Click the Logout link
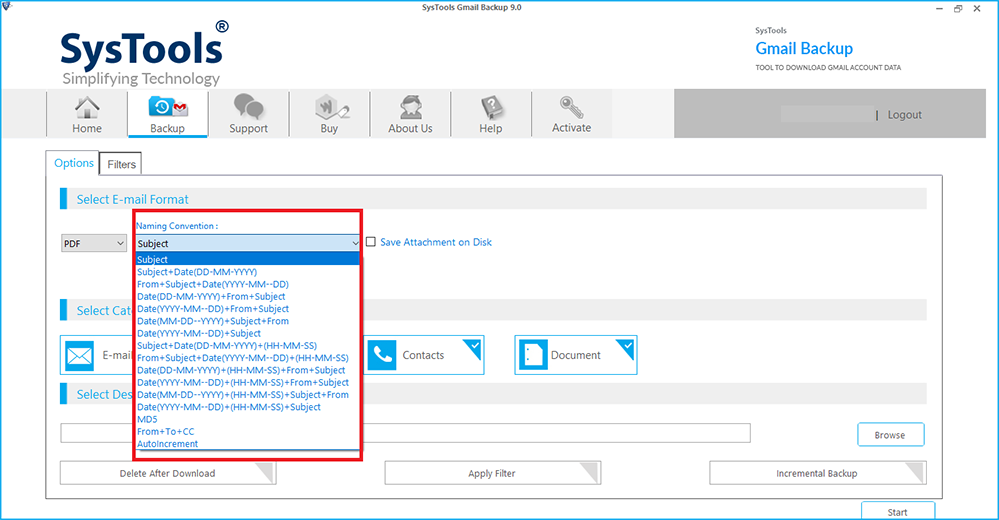The image size is (999, 520). 904,115
